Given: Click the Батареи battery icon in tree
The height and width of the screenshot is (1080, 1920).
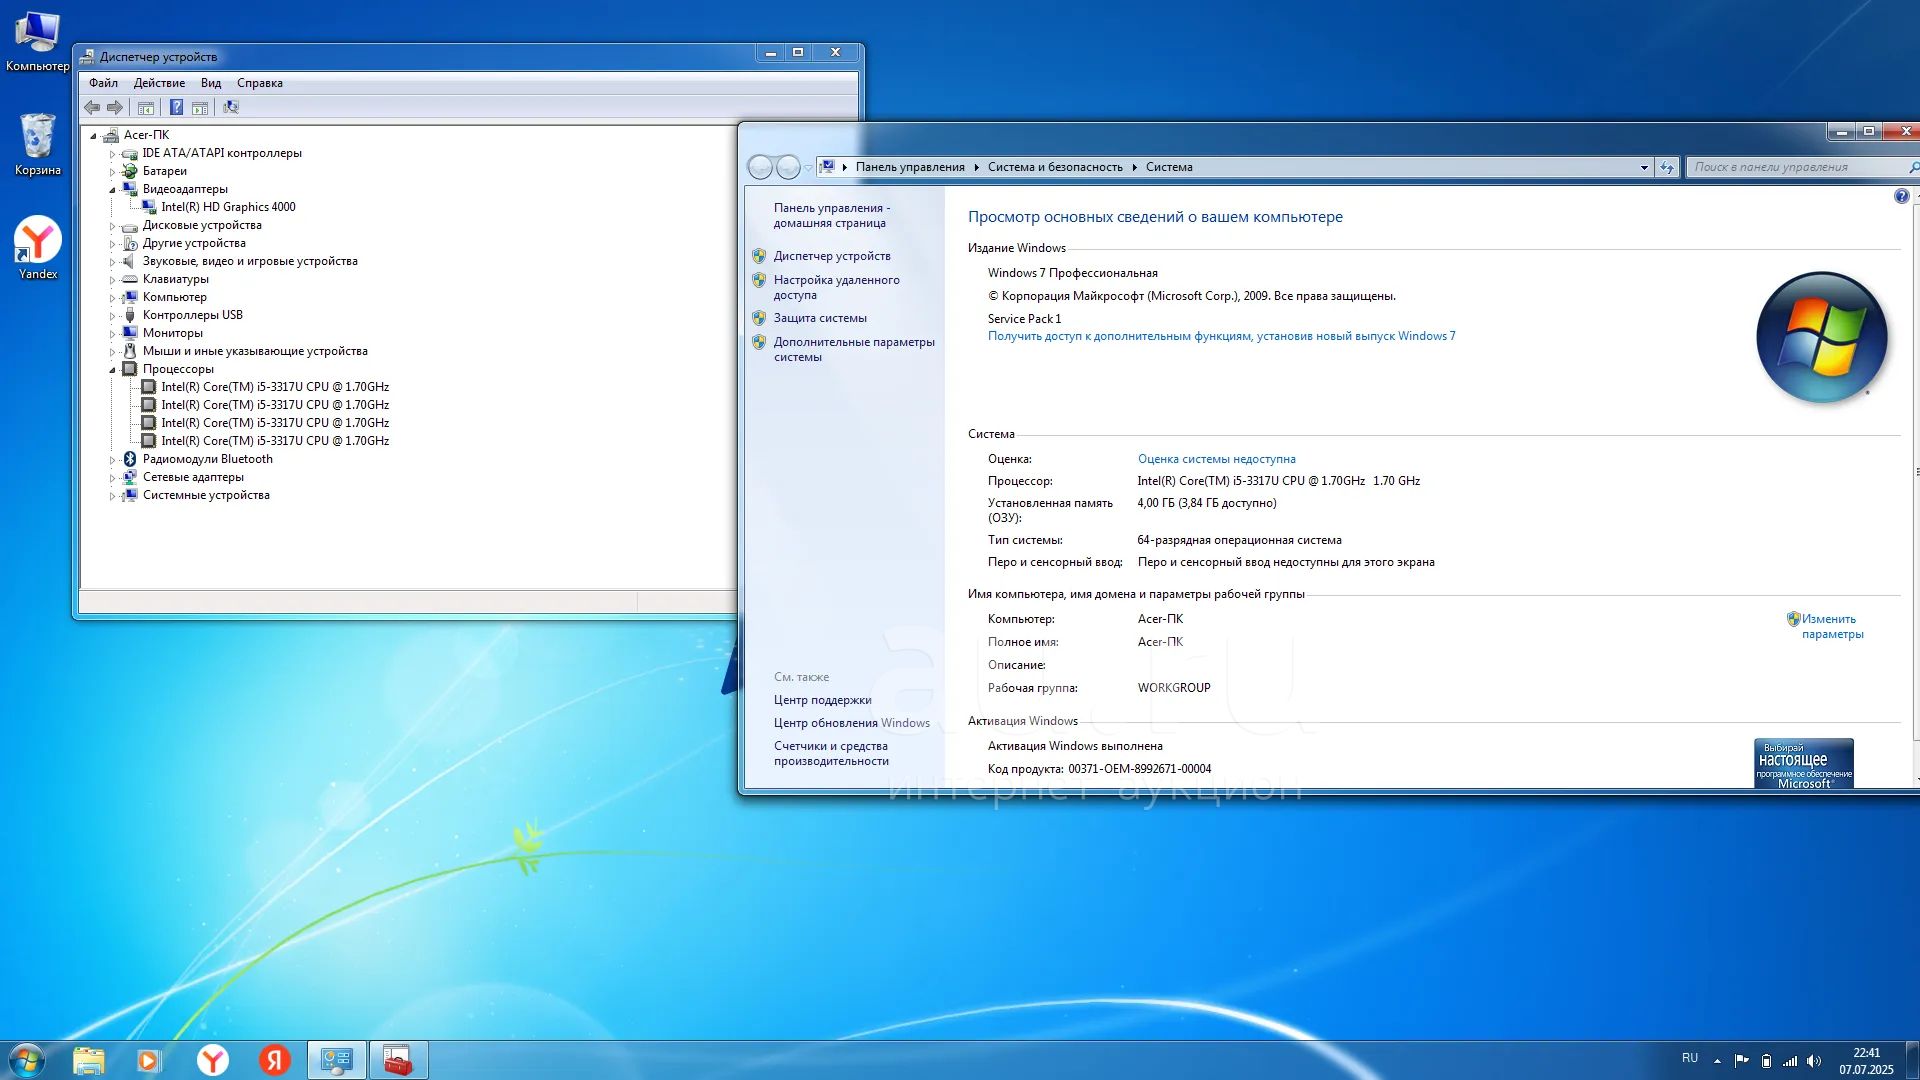Looking at the screenshot, I should (129, 171).
